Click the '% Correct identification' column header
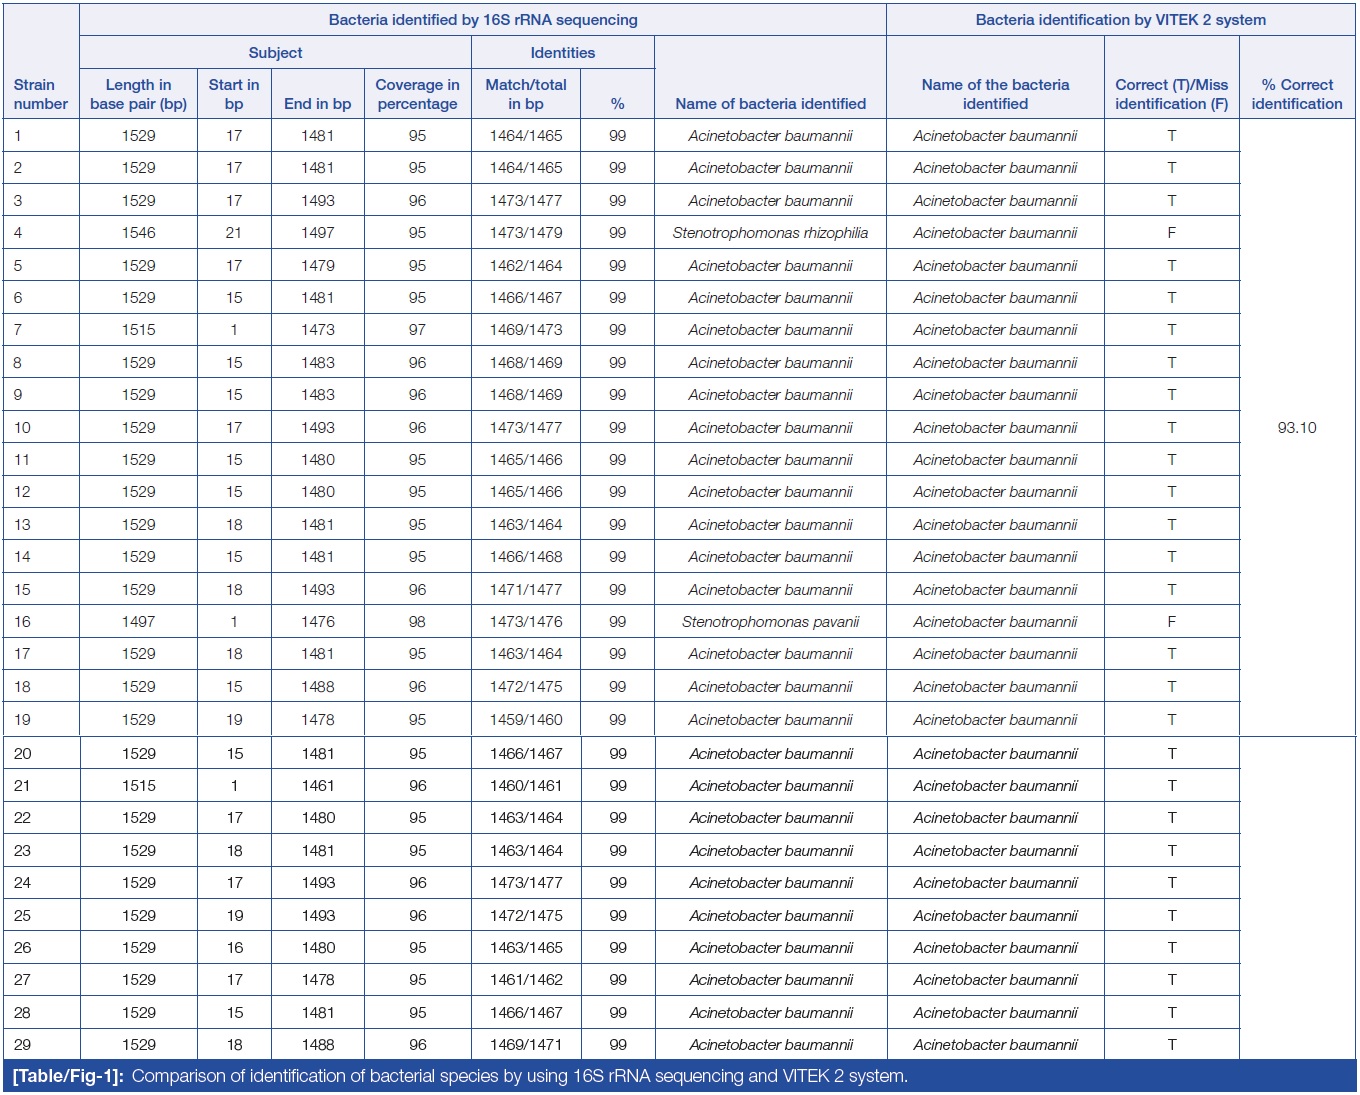The image size is (1360, 1095). pyautogui.click(x=1296, y=94)
